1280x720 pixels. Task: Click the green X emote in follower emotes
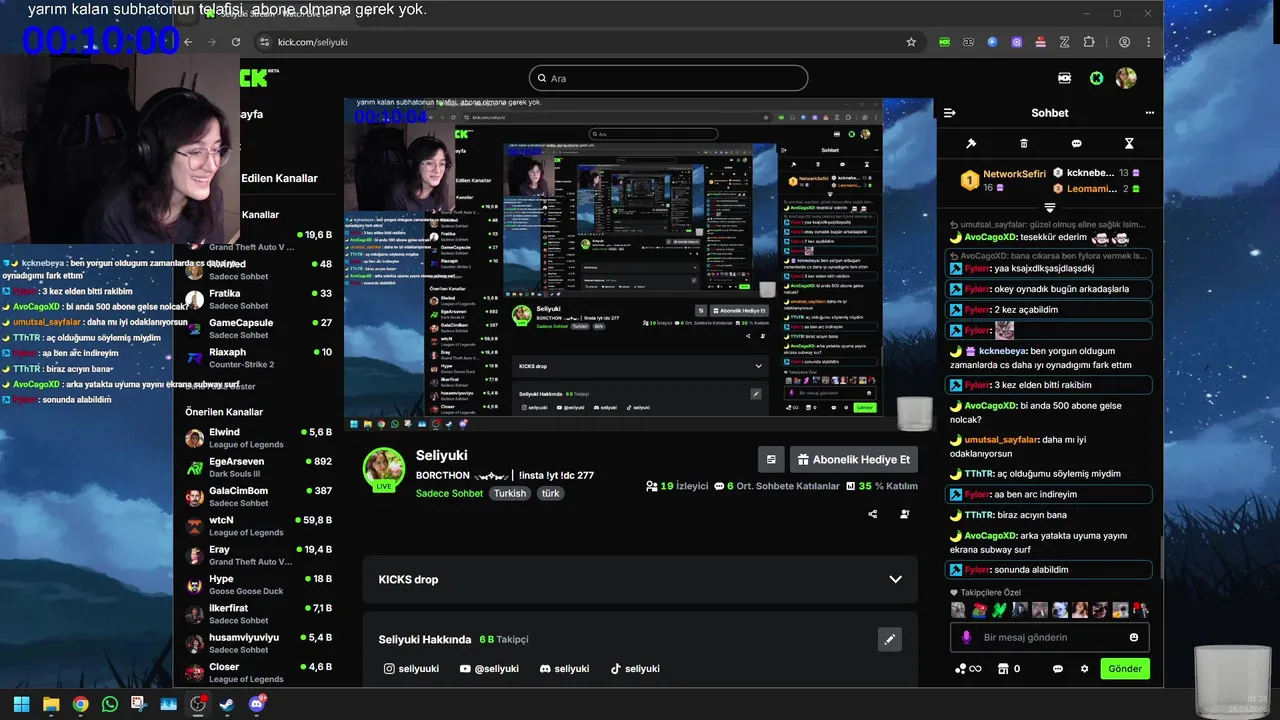coord(999,610)
